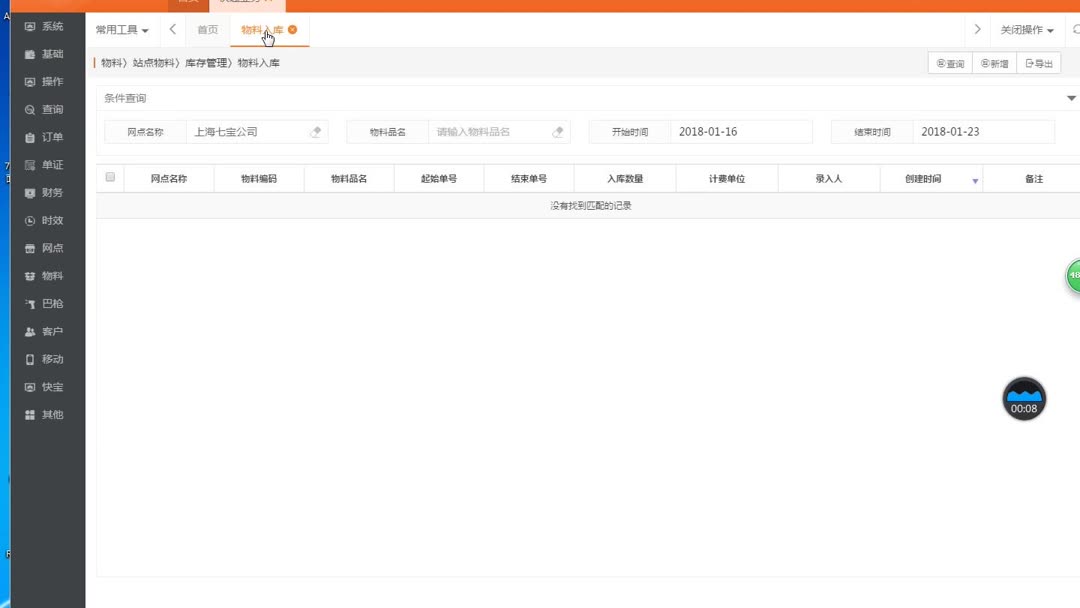The image size is (1080, 608).
Task: Open the 常用工具 dropdown
Action: pyautogui.click(x=121, y=30)
